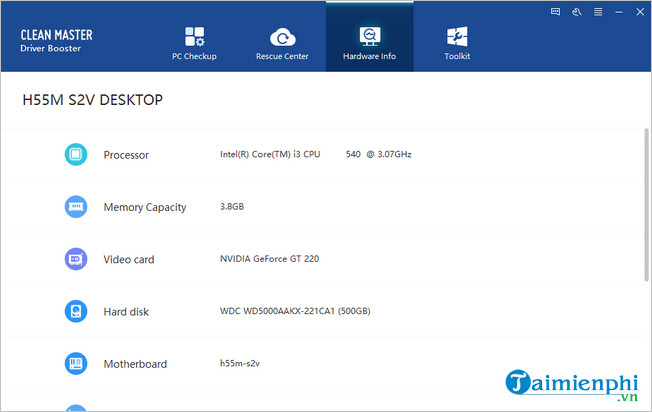Open the Toolkit tab
Image resolution: width=652 pixels, height=412 pixels.
click(457, 42)
